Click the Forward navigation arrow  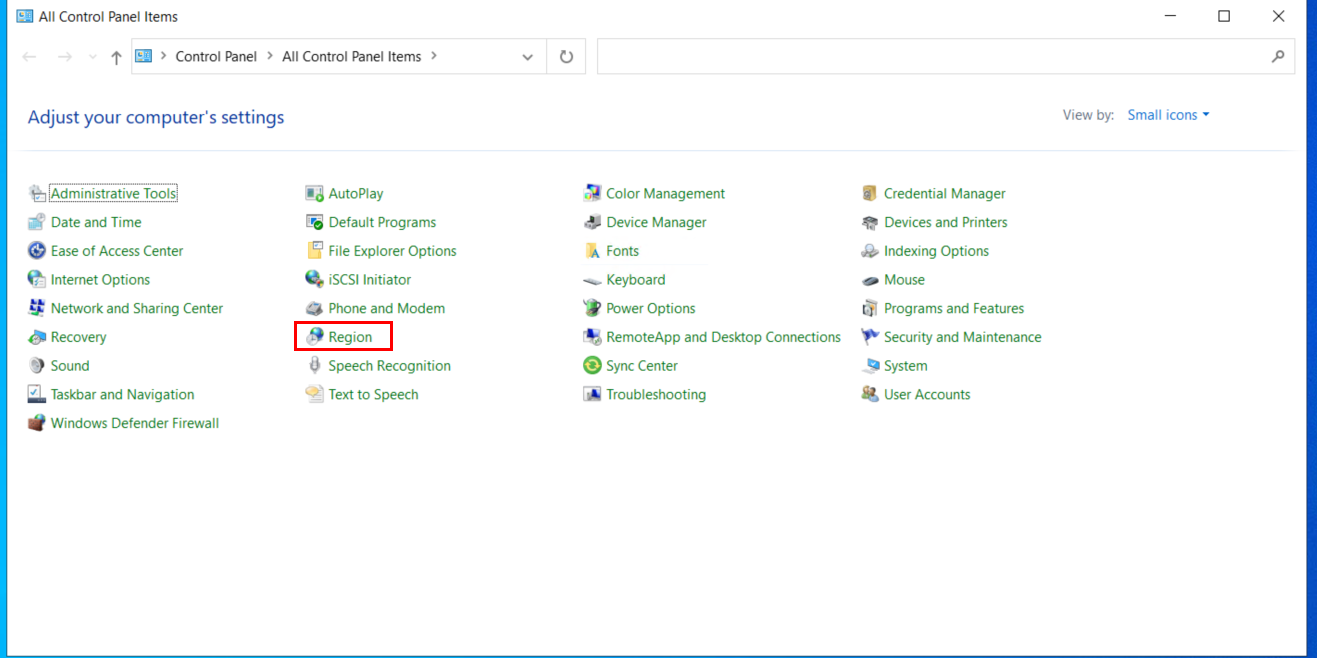coord(65,57)
